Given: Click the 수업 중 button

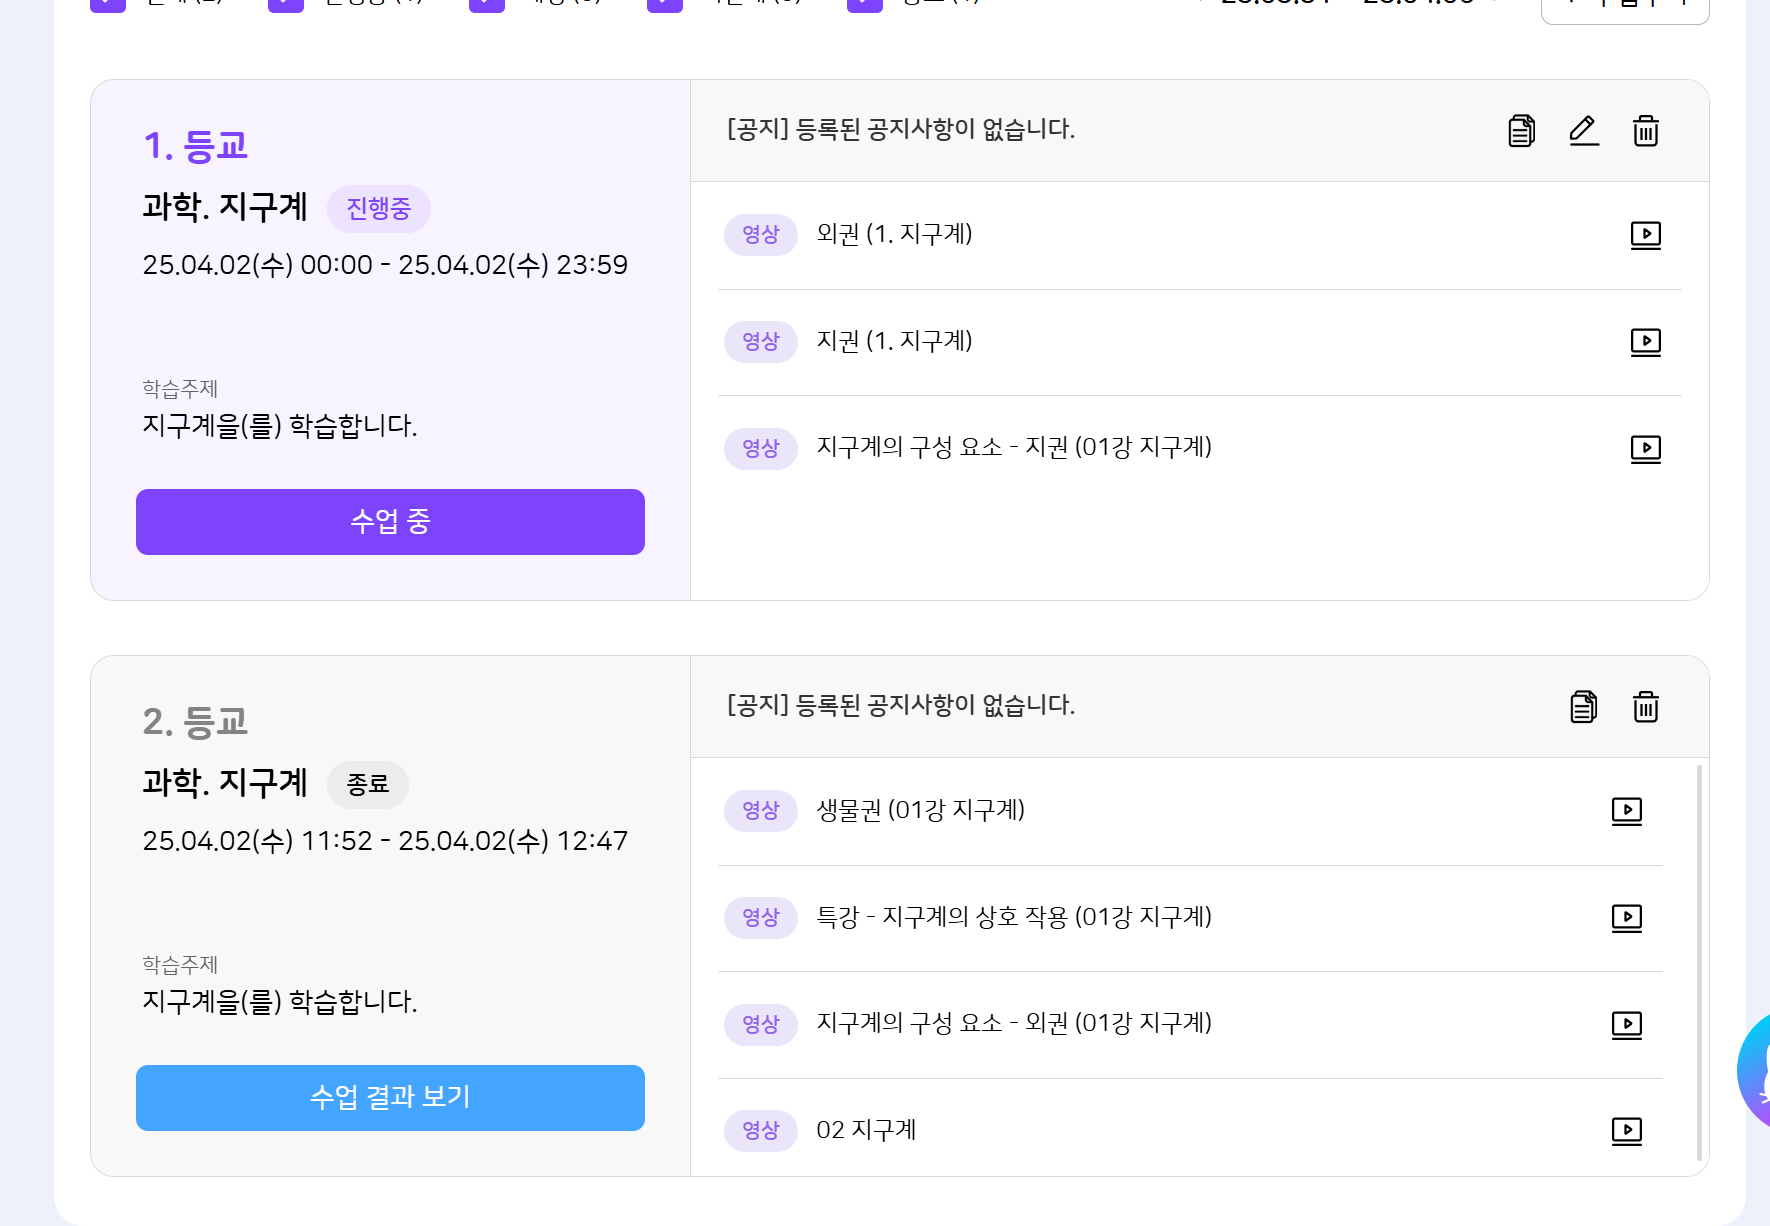Looking at the screenshot, I should [390, 522].
